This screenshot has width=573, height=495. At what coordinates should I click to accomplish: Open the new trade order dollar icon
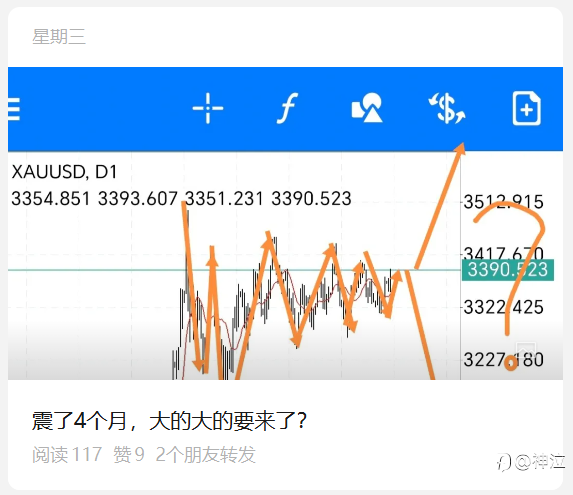point(447,108)
